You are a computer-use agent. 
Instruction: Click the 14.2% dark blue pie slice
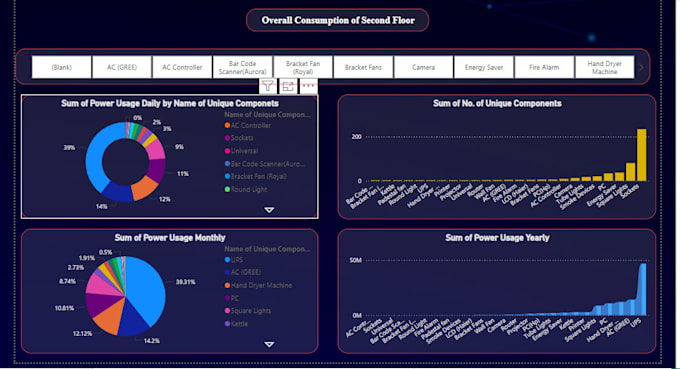coord(133,321)
